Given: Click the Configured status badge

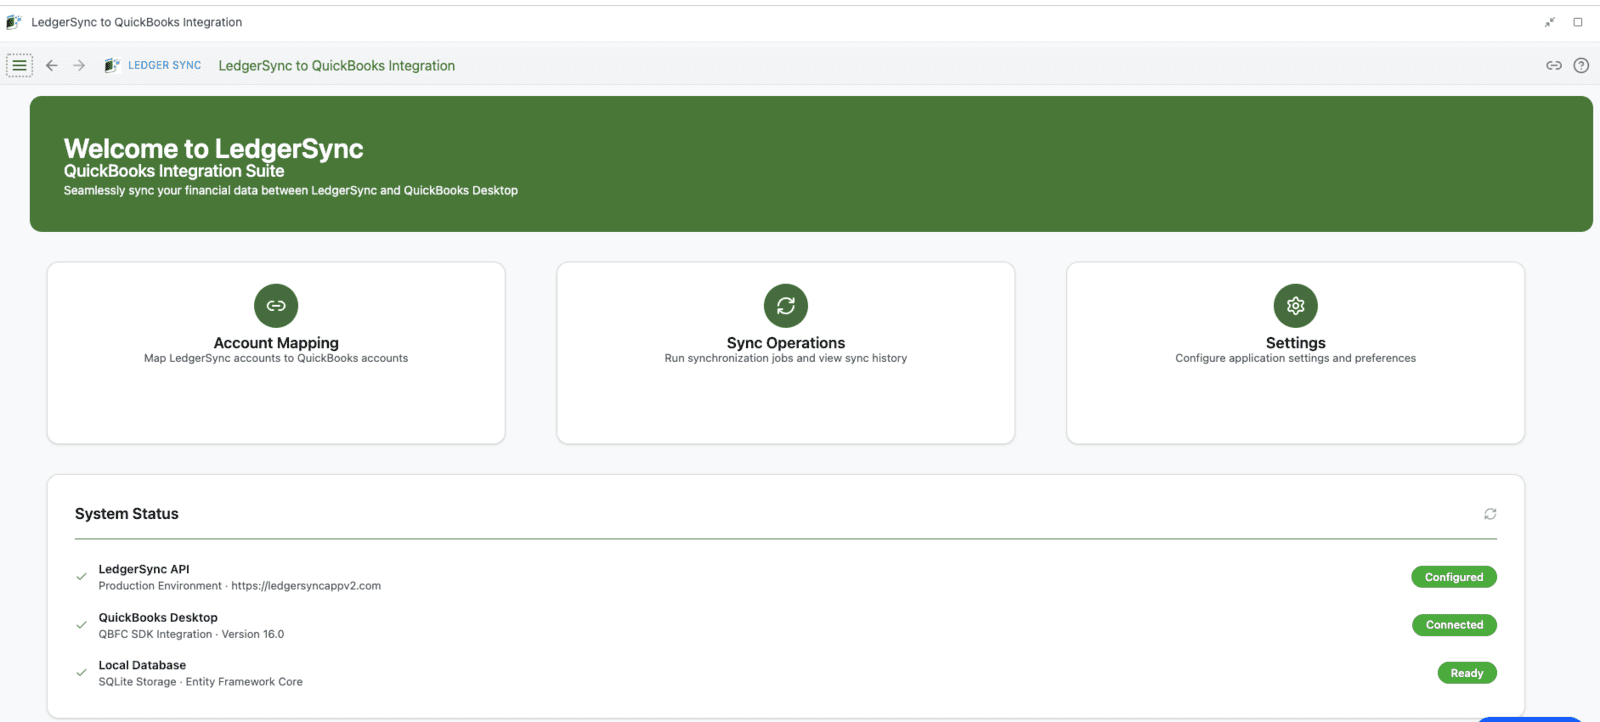Looking at the screenshot, I should pos(1453,577).
